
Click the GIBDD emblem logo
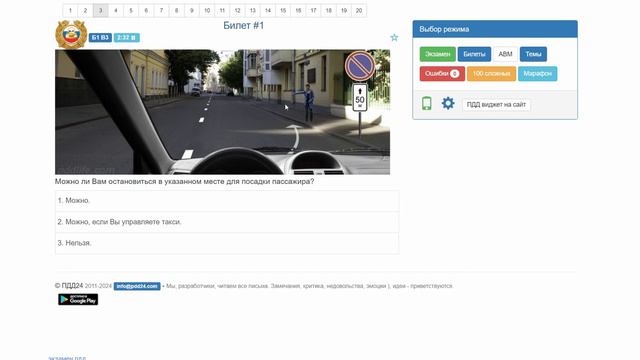point(71,34)
